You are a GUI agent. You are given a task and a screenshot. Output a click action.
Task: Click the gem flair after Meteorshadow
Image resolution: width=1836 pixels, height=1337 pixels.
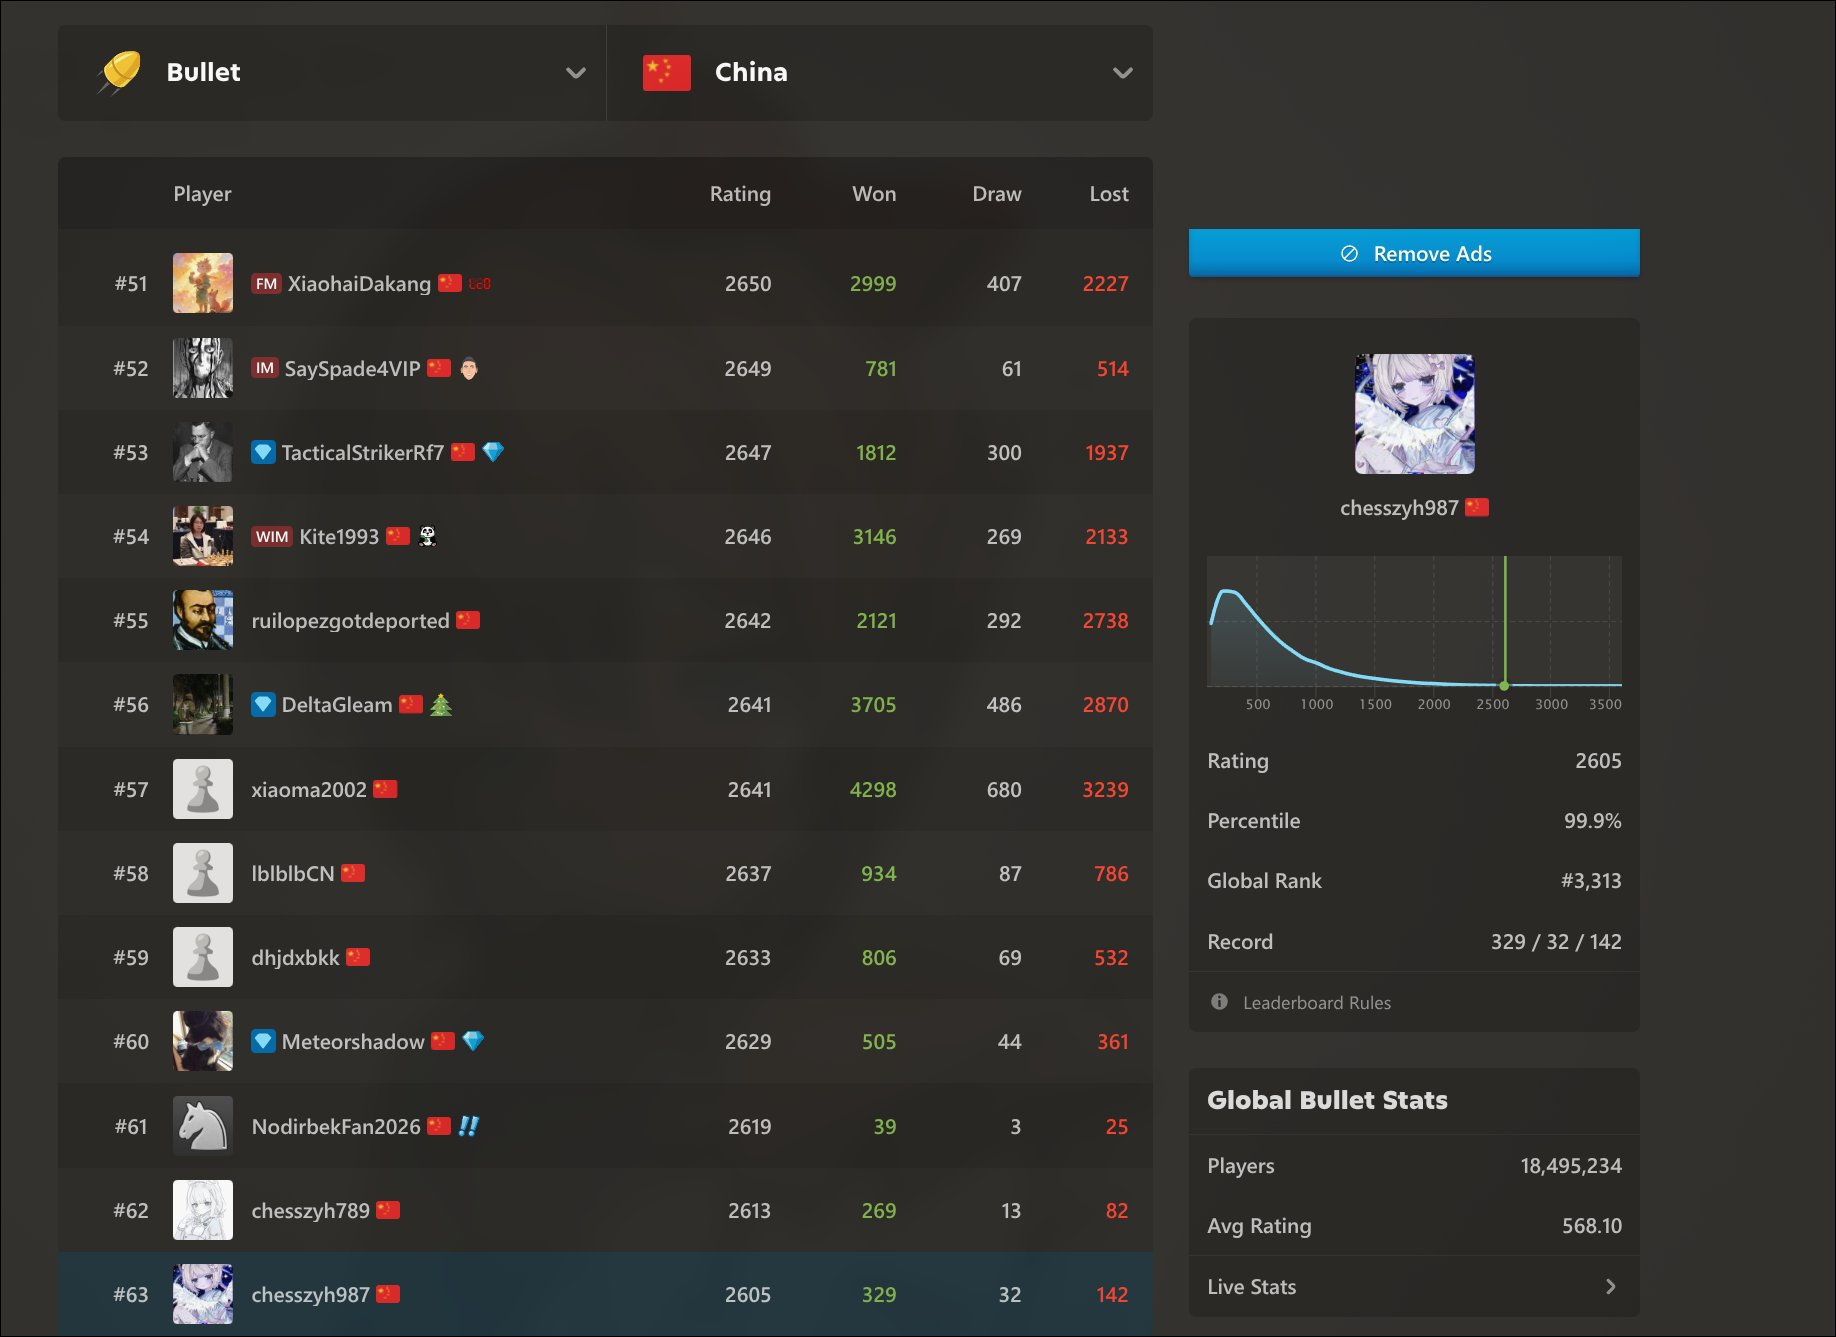click(473, 1041)
